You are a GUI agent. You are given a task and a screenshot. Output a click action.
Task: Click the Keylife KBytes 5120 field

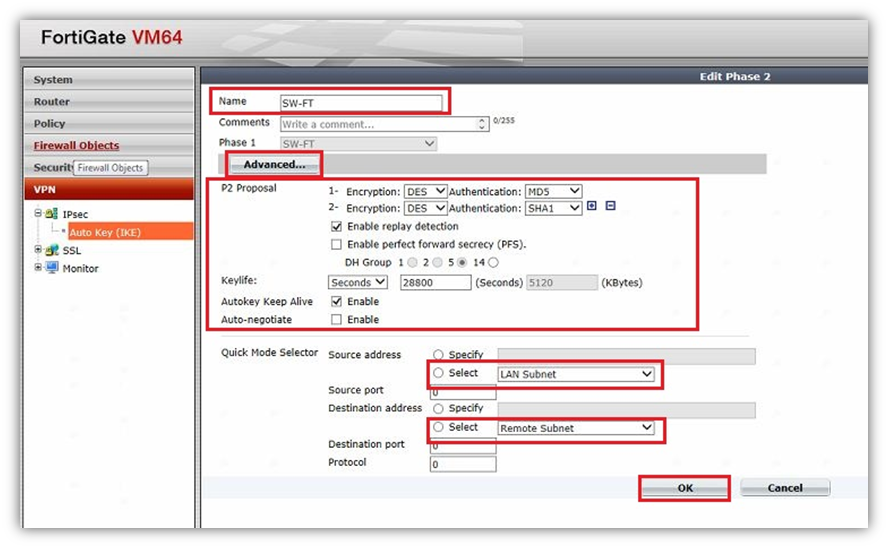point(562,282)
